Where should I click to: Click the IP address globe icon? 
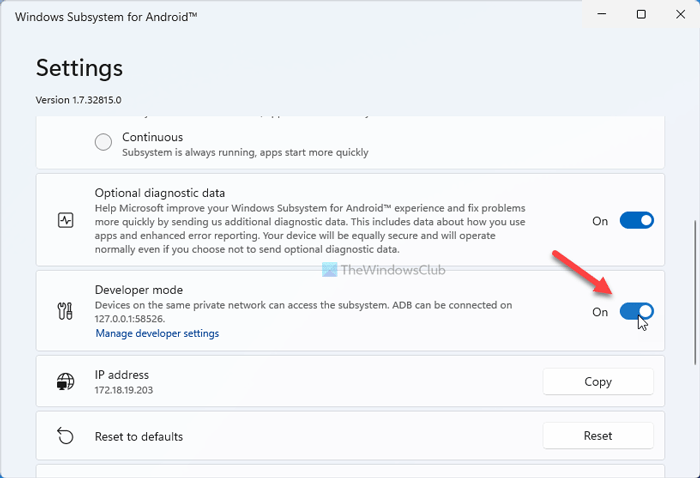[66, 381]
